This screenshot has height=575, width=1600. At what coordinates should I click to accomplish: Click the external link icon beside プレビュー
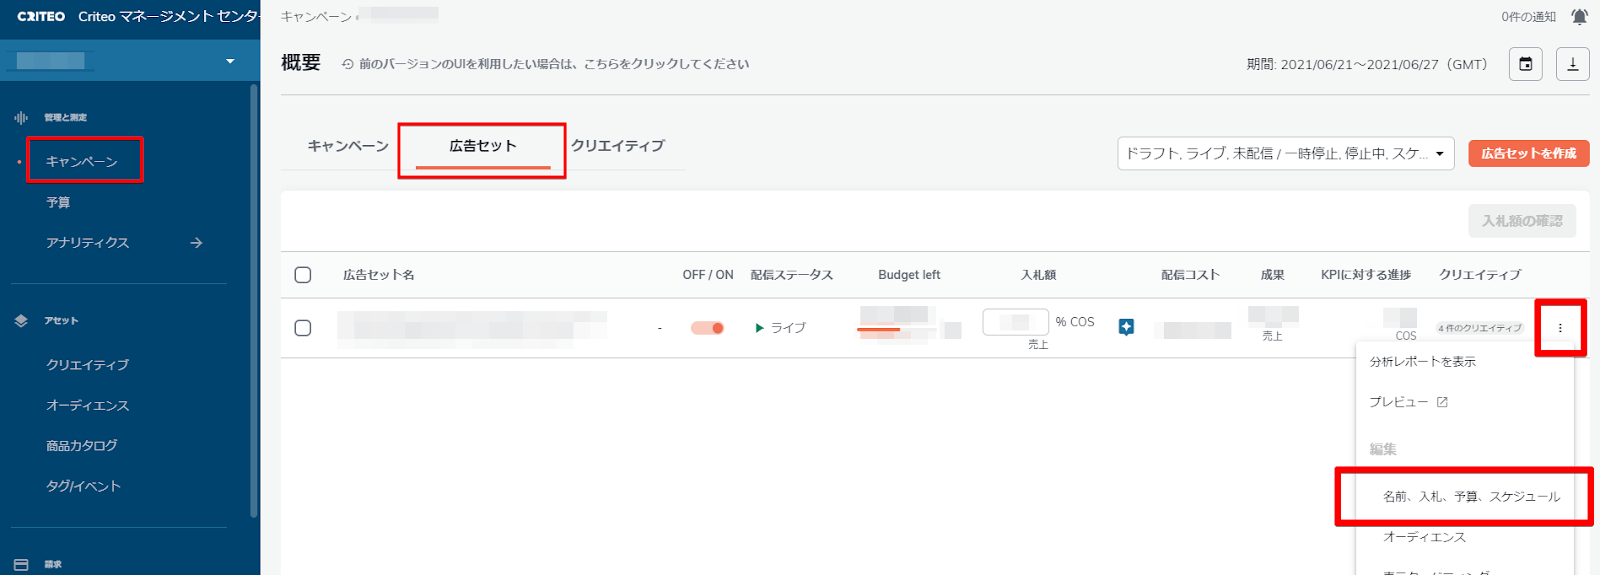(x=1442, y=402)
